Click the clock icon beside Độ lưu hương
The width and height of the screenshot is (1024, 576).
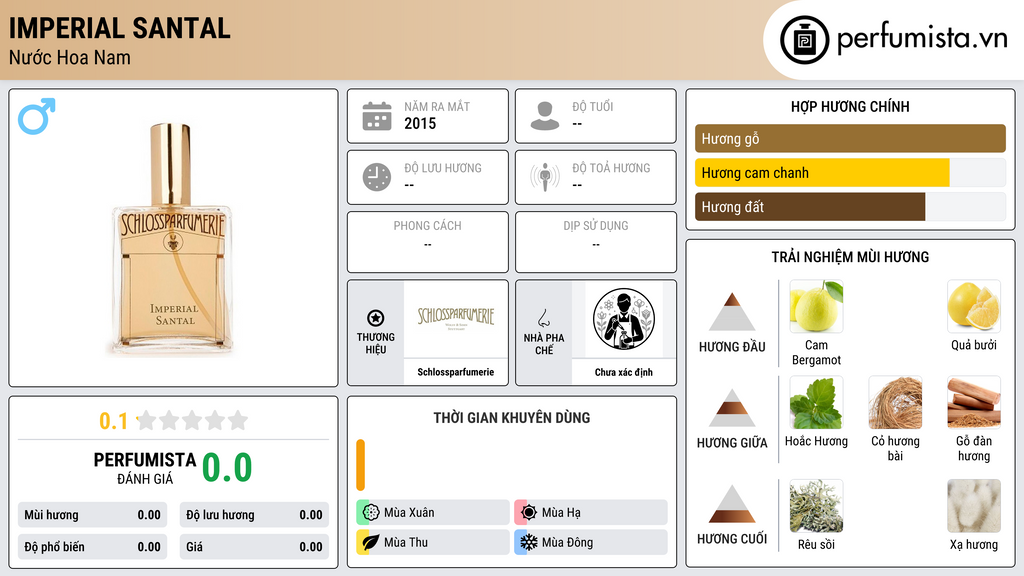point(377,178)
